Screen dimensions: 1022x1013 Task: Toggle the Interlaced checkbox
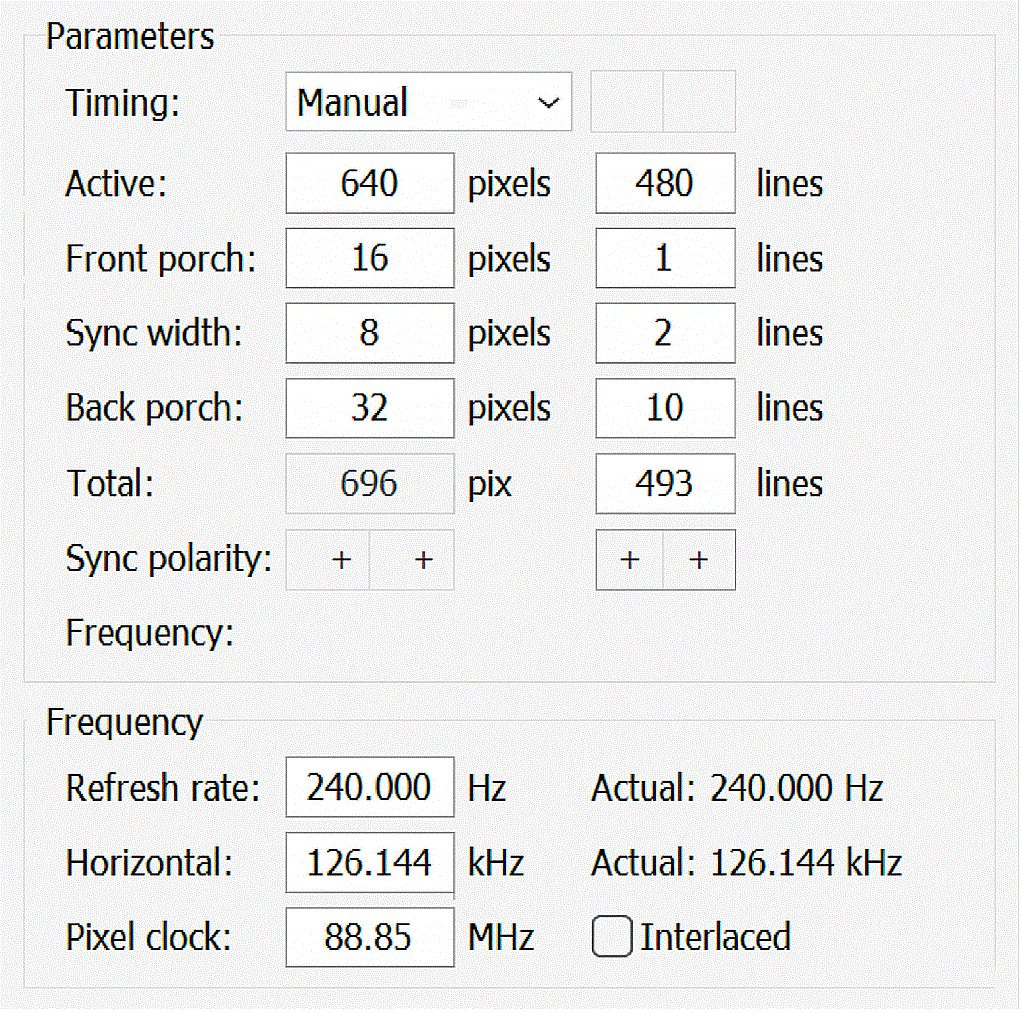click(x=612, y=937)
